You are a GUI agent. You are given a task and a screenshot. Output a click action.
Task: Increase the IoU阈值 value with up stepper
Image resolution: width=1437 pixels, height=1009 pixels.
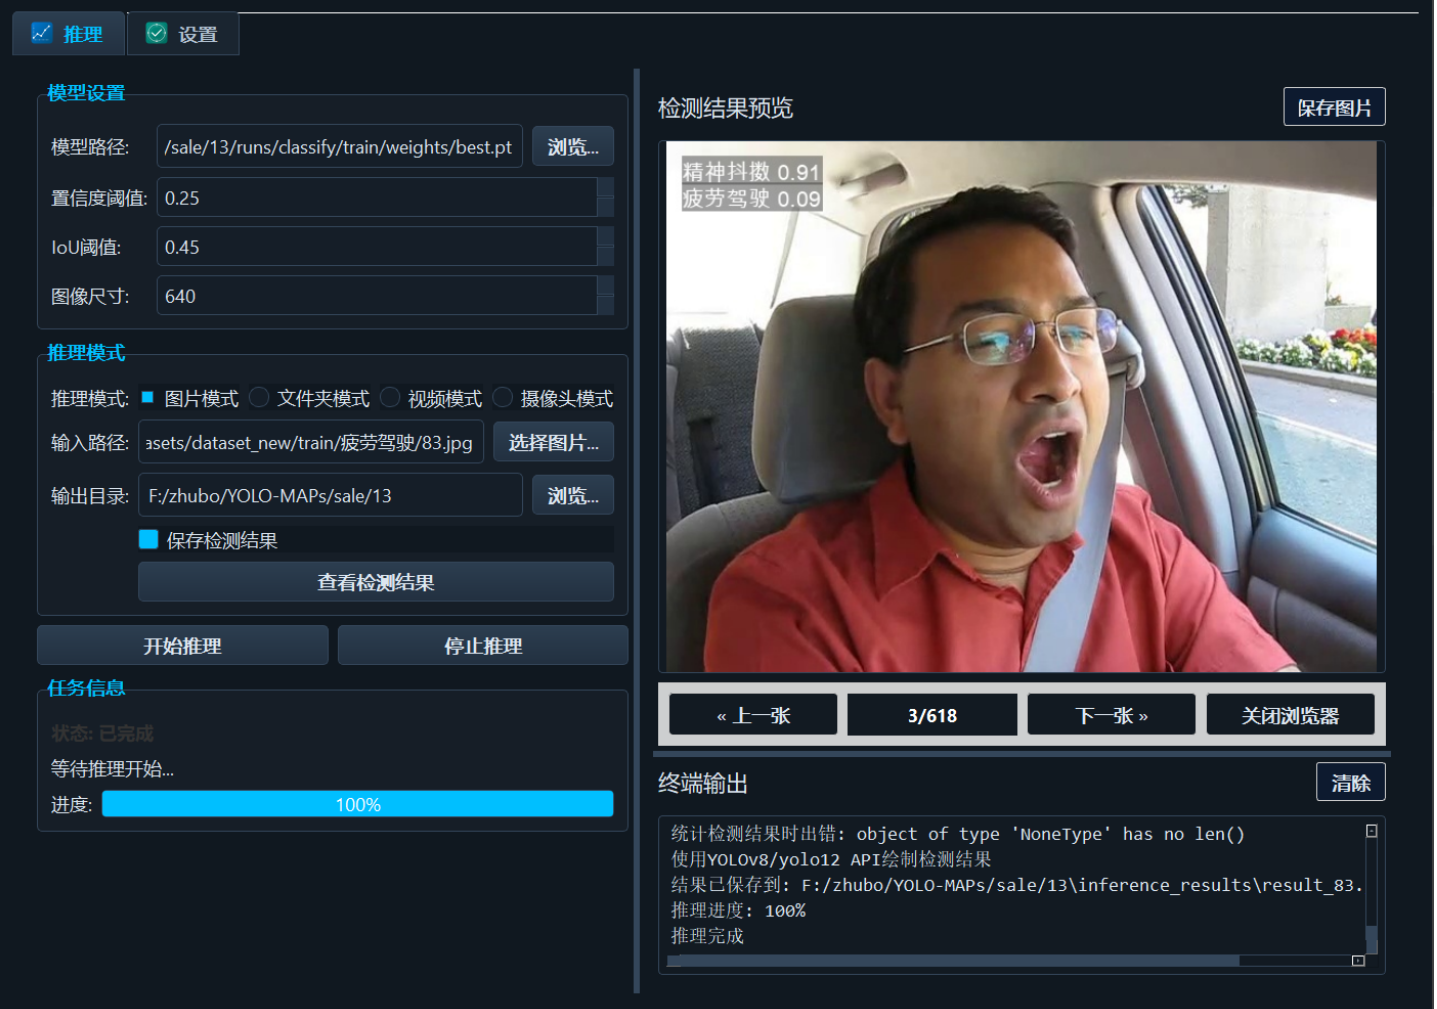pos(605,237)
